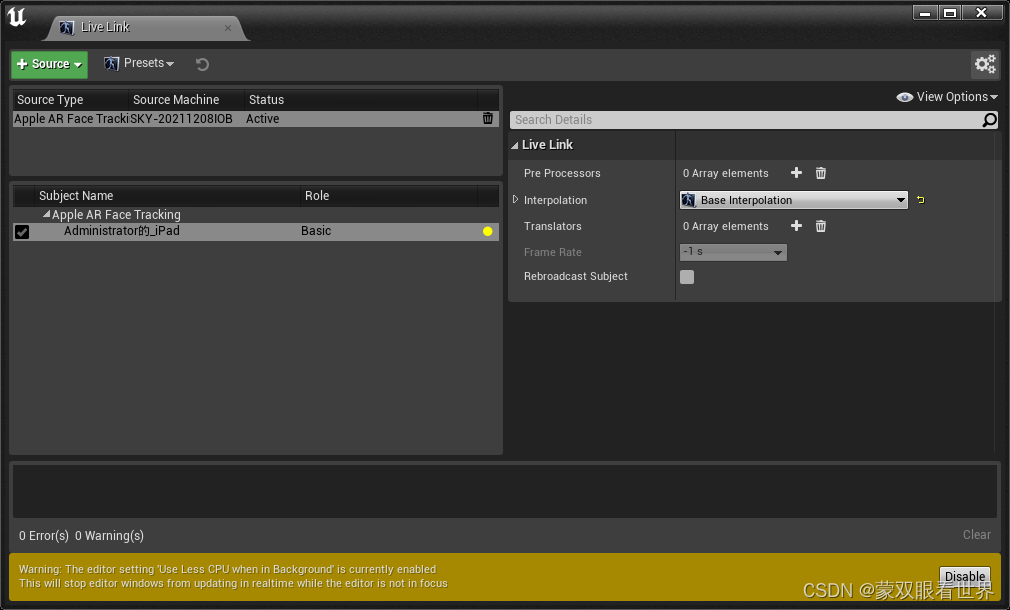Open Live Link settings gear icon

tap(985, 64)
